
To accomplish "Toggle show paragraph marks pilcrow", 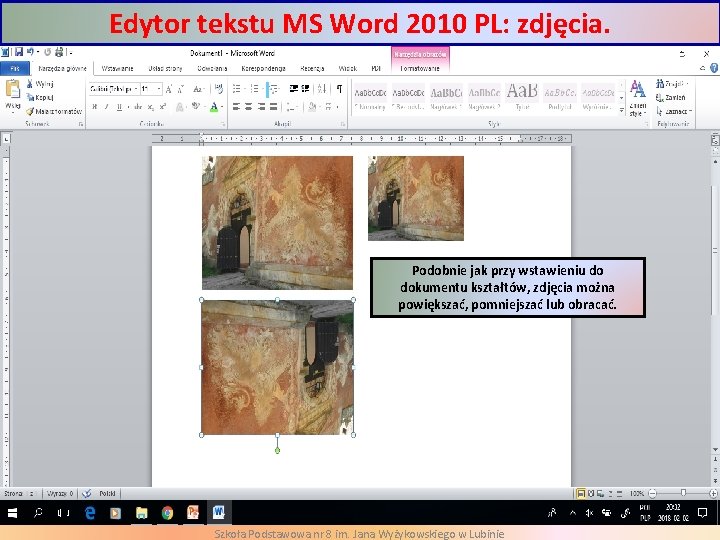I will [339, 89].
